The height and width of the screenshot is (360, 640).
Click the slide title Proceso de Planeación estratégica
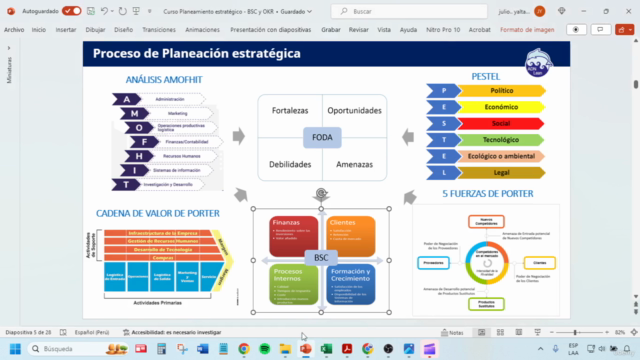pyautogui.click(x=196, y=53)
